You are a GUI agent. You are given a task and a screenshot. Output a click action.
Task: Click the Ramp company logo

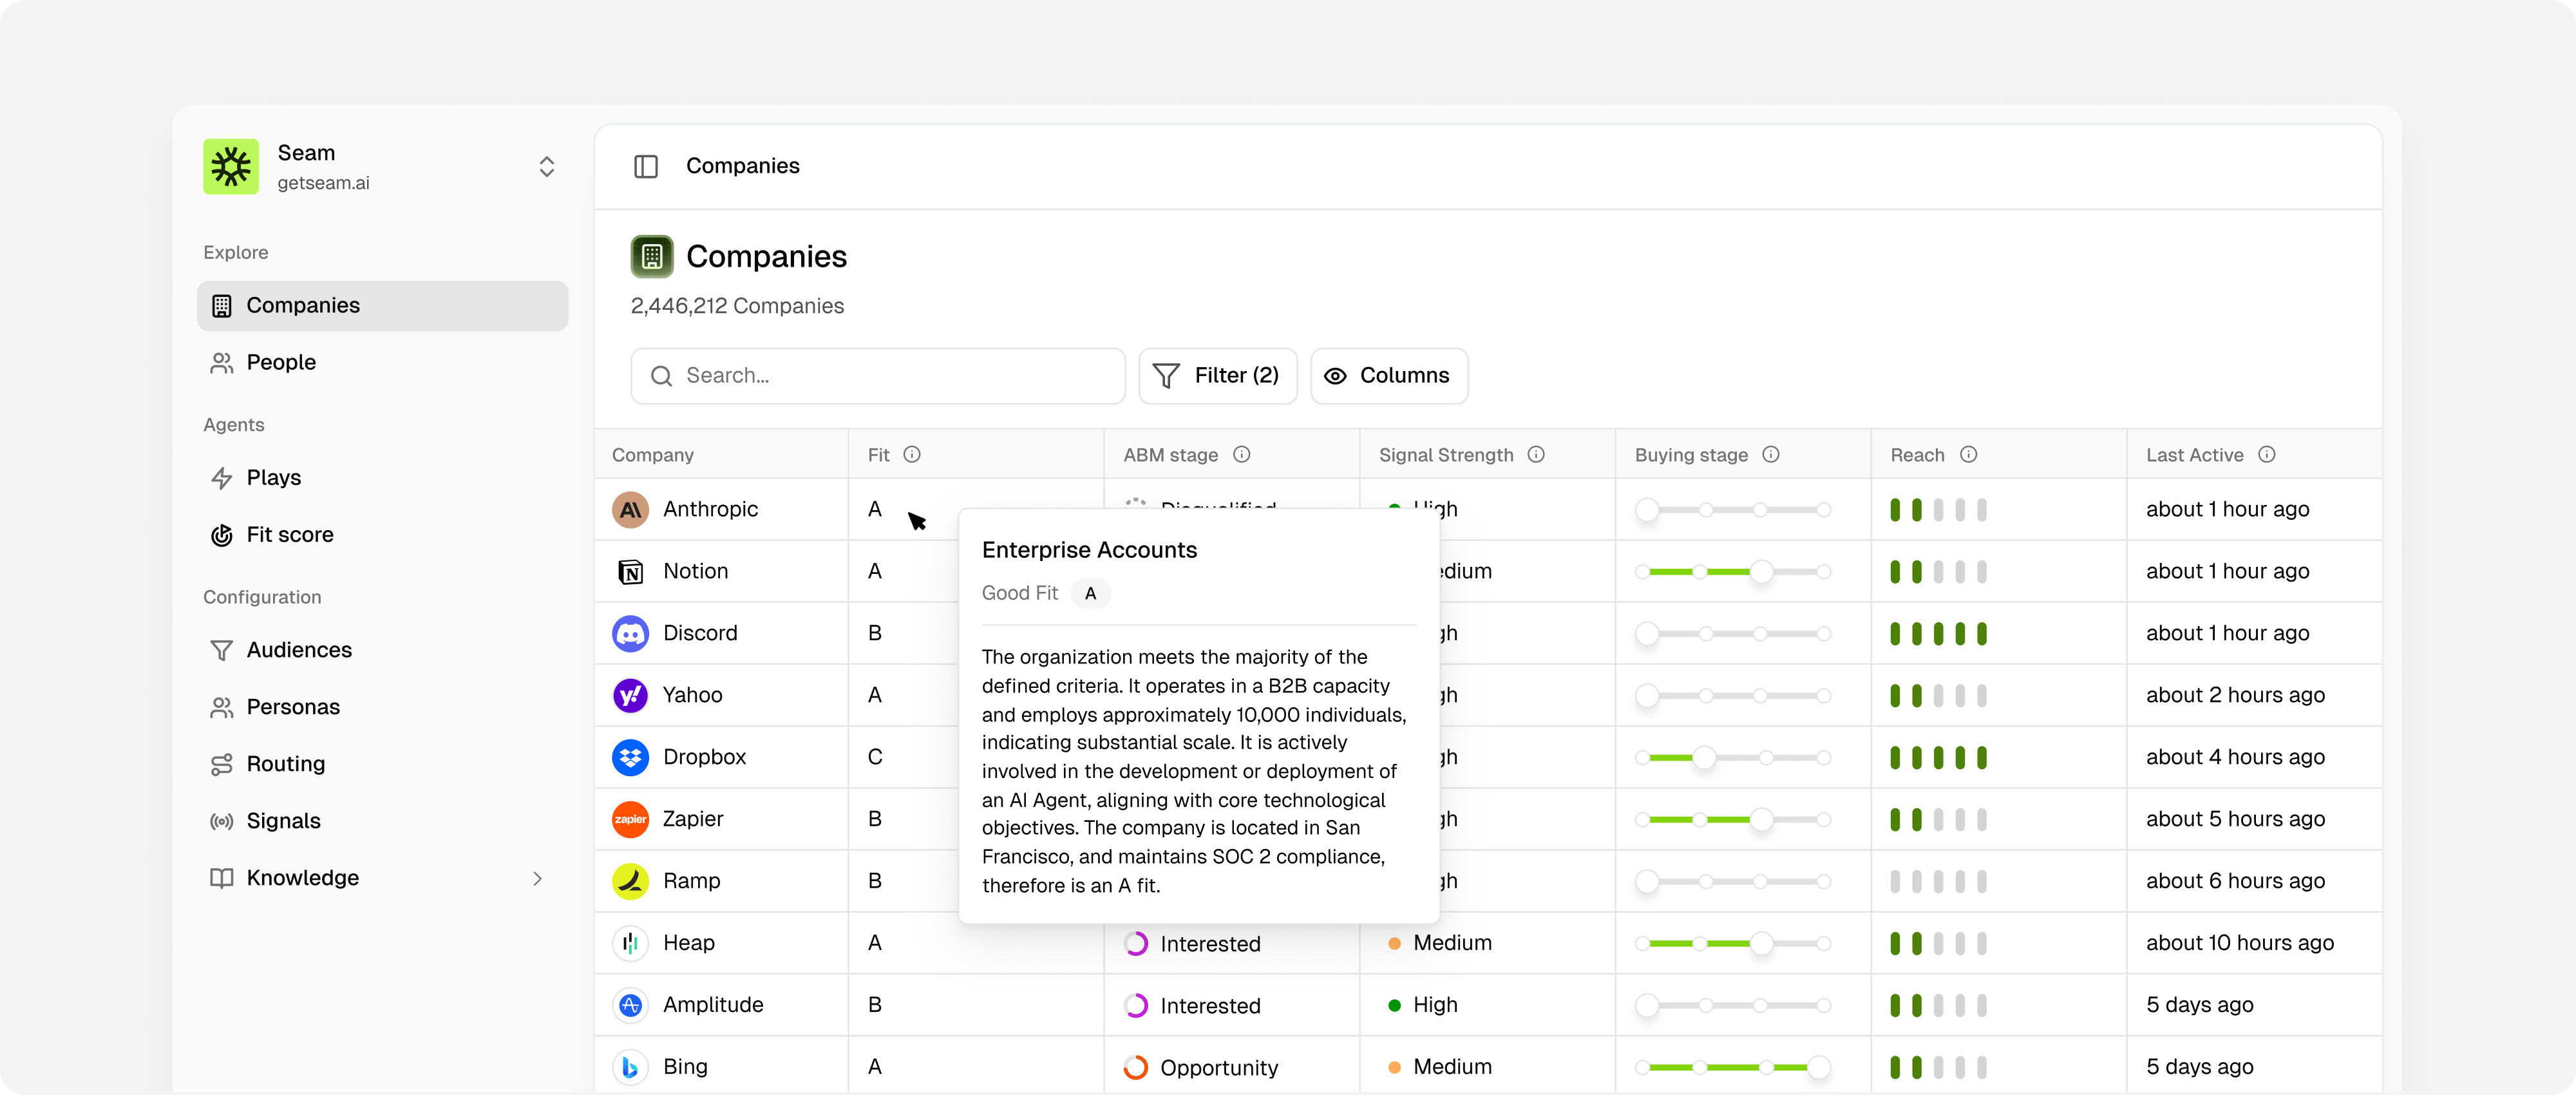tap(630, 881)
